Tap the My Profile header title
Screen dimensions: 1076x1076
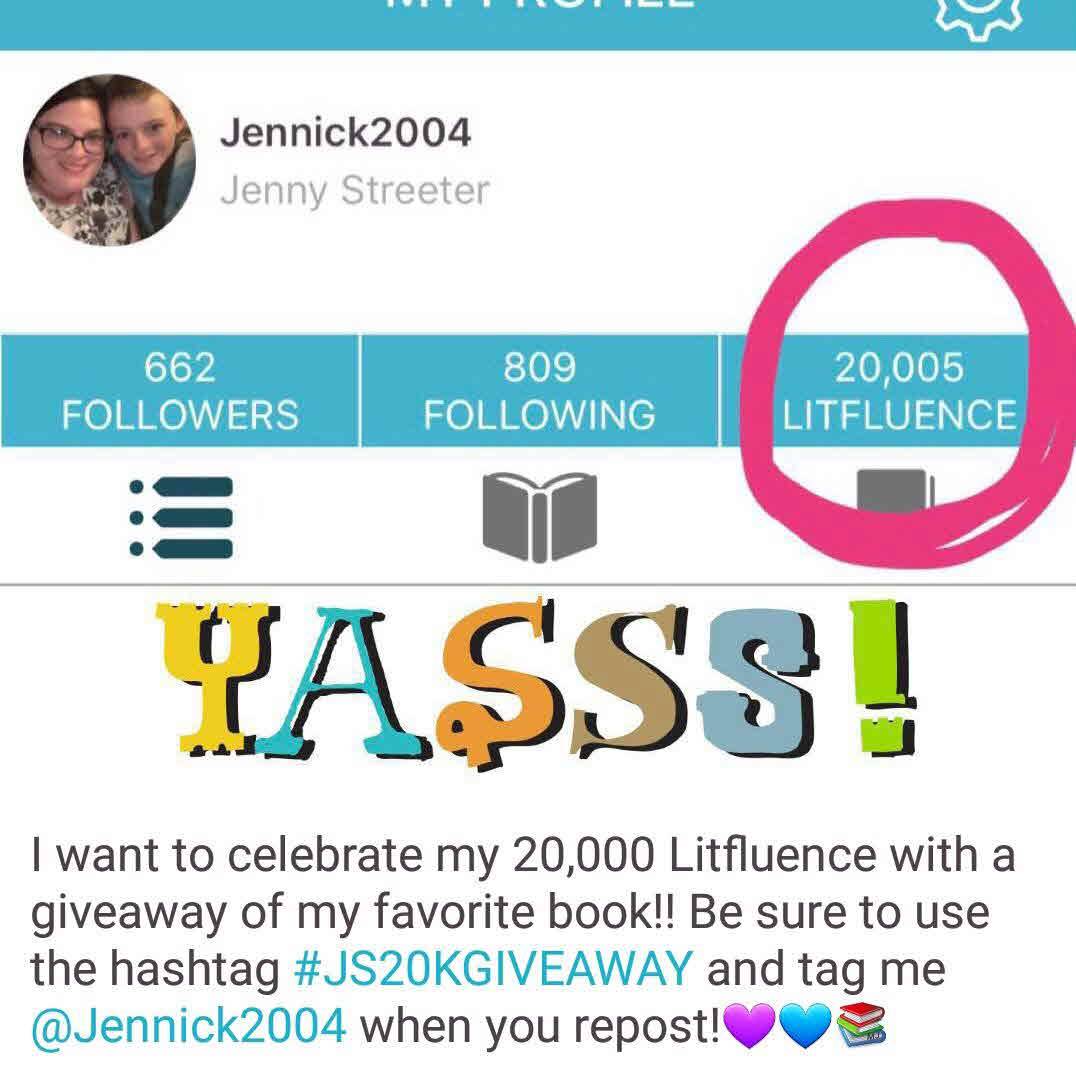point(539,4)
